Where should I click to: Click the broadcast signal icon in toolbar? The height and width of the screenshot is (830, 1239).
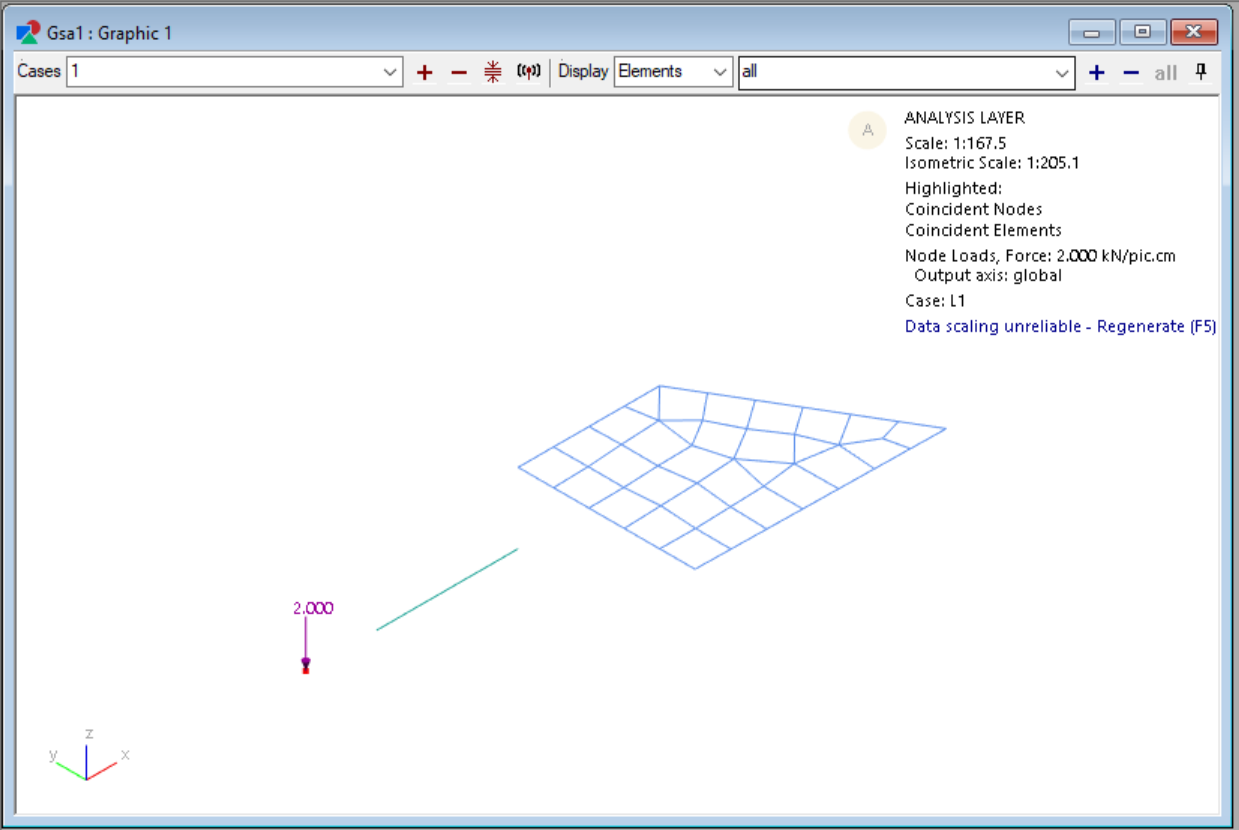coord(528,72)
